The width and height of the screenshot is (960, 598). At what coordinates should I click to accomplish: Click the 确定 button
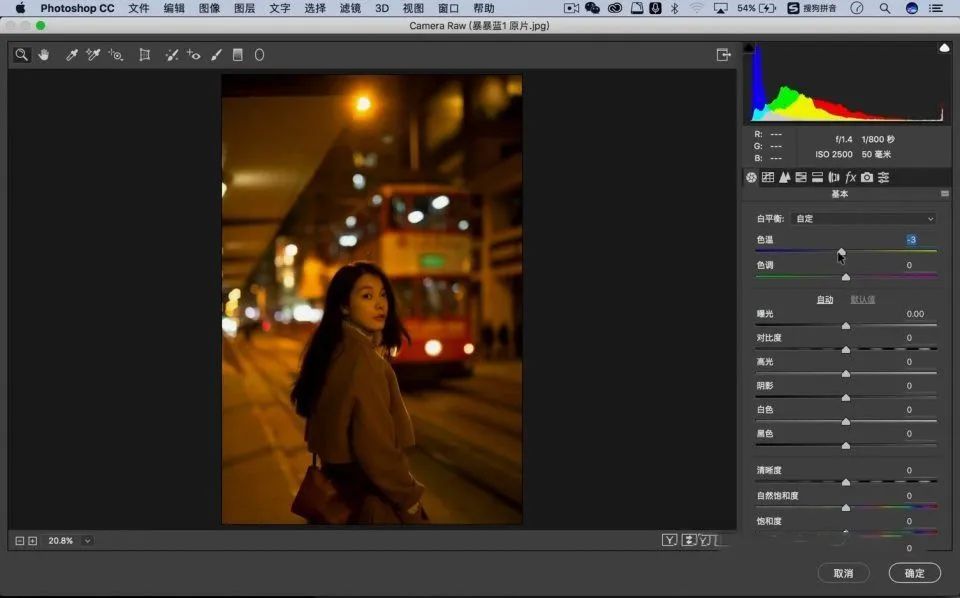point(914,573)
